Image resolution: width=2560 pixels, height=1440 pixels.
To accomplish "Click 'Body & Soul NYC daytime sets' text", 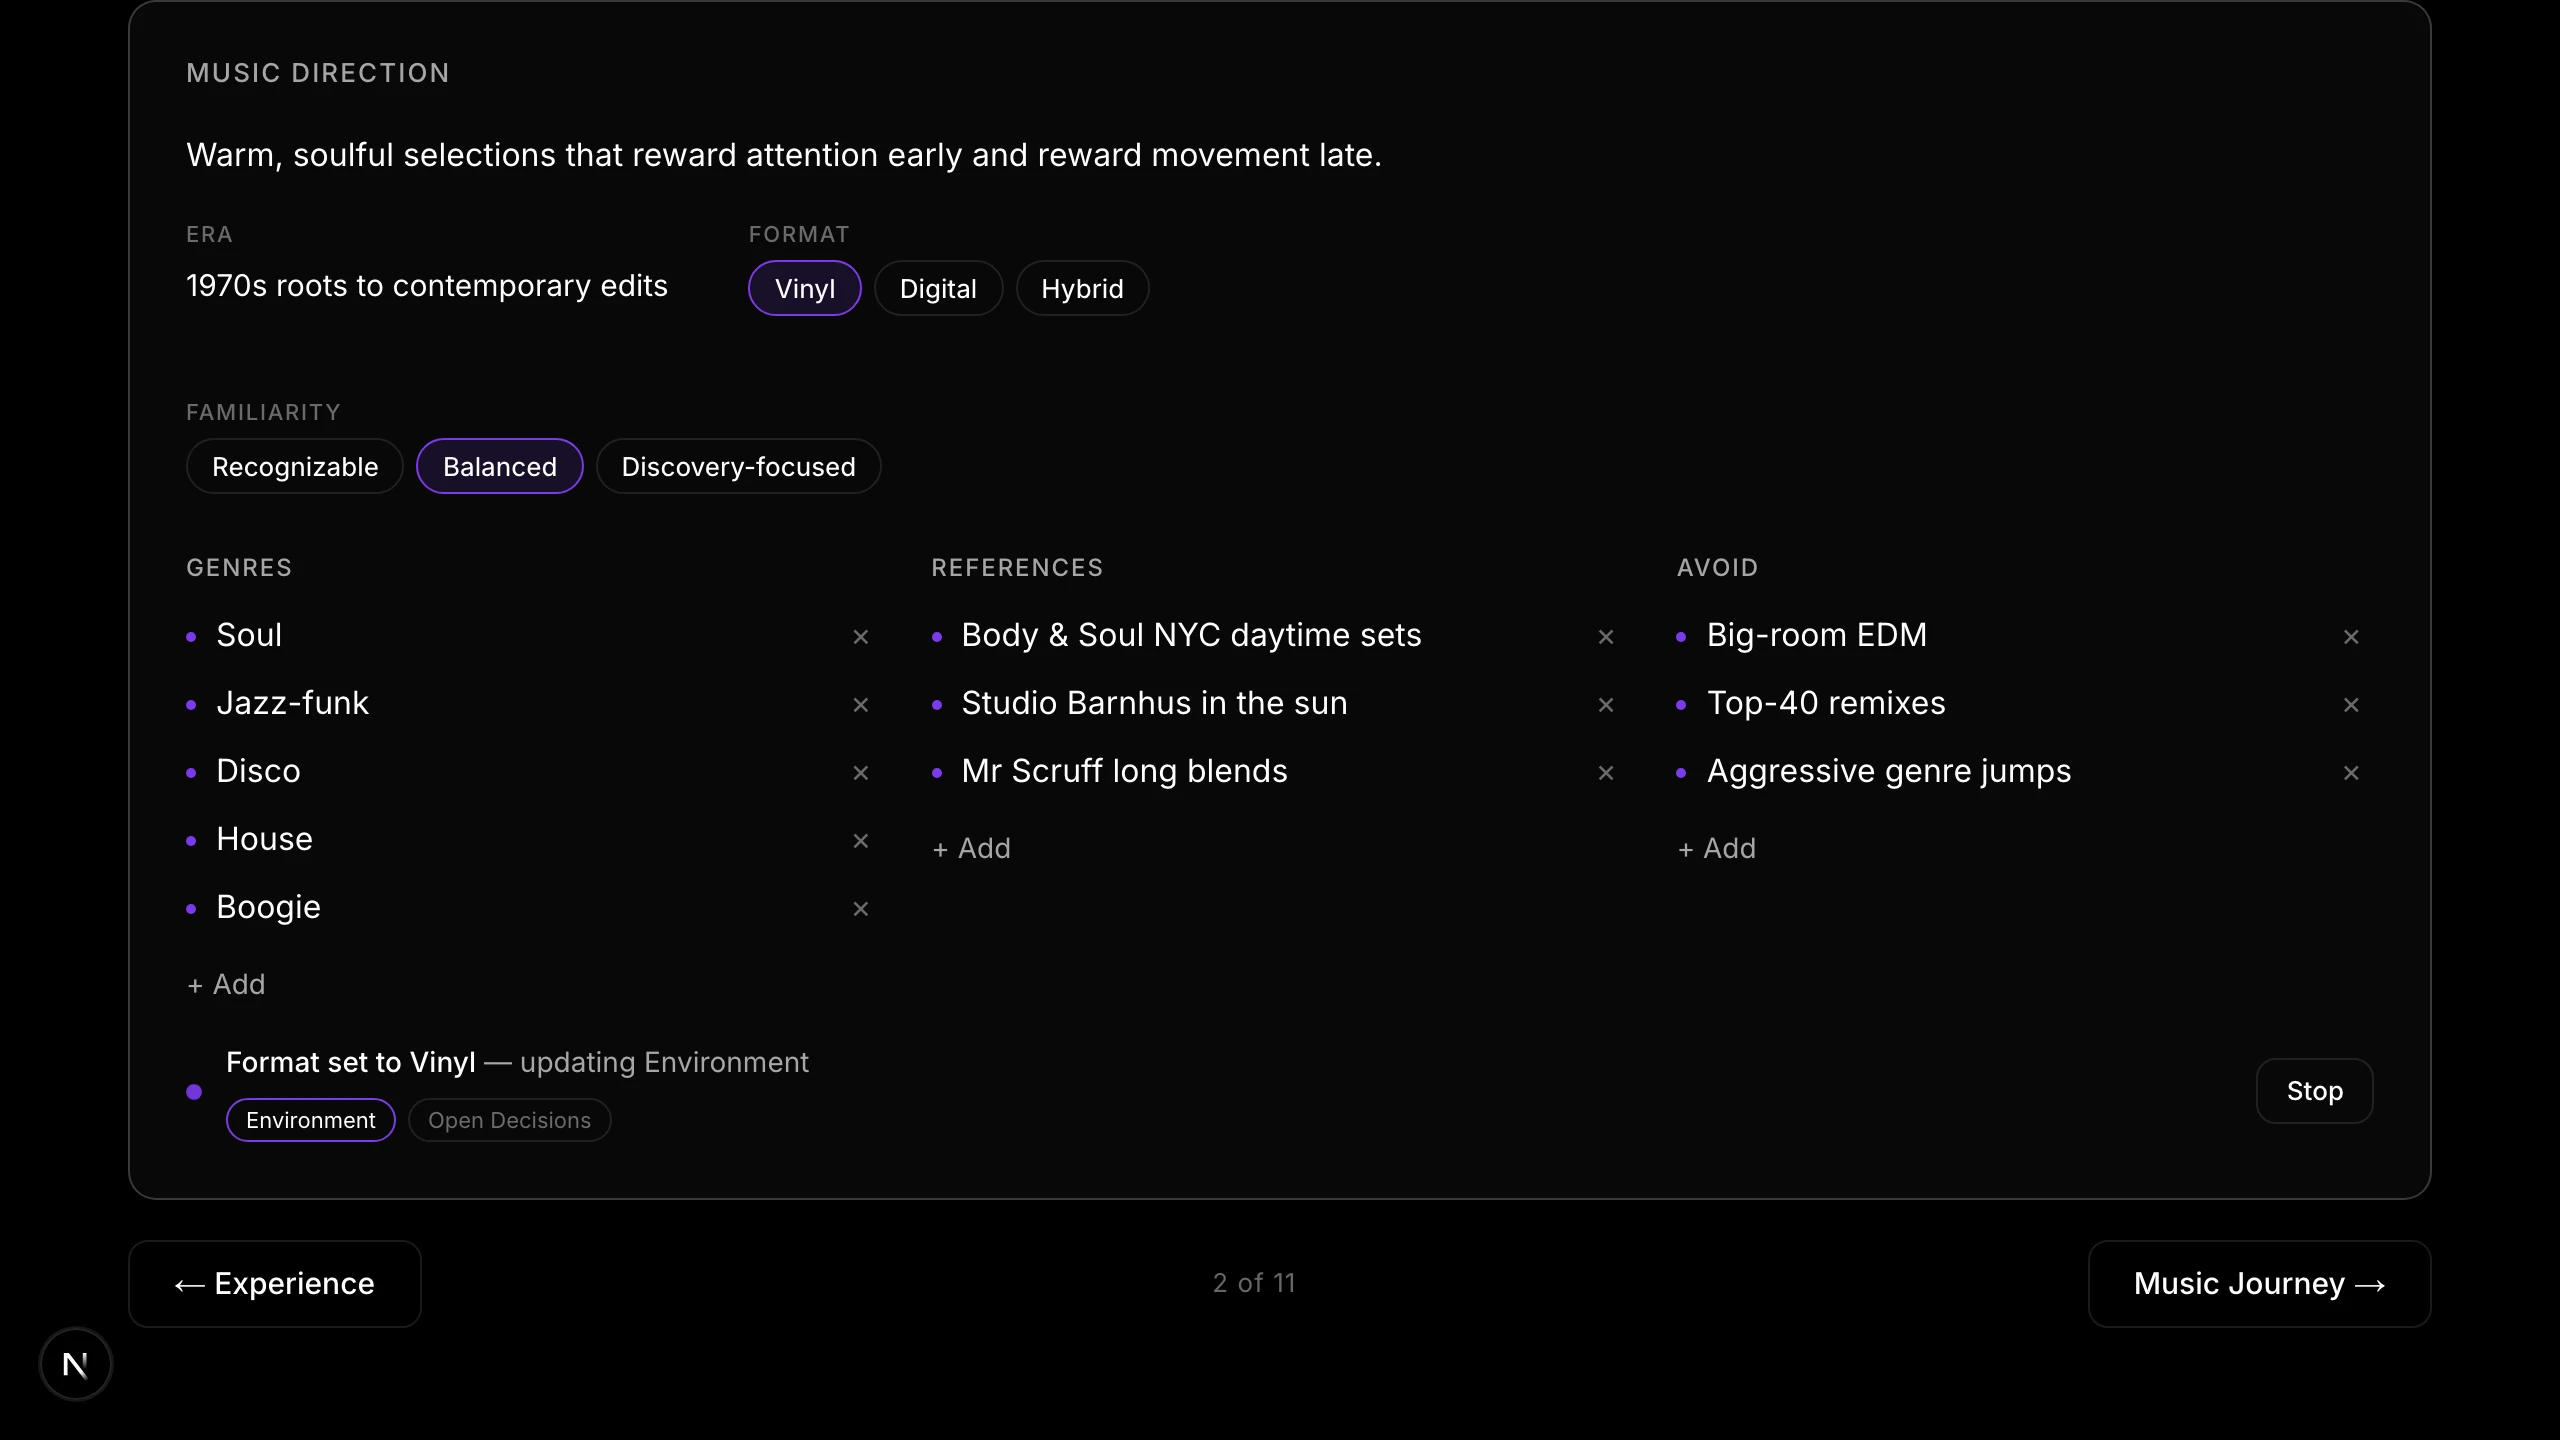I will coord(1191,635).
